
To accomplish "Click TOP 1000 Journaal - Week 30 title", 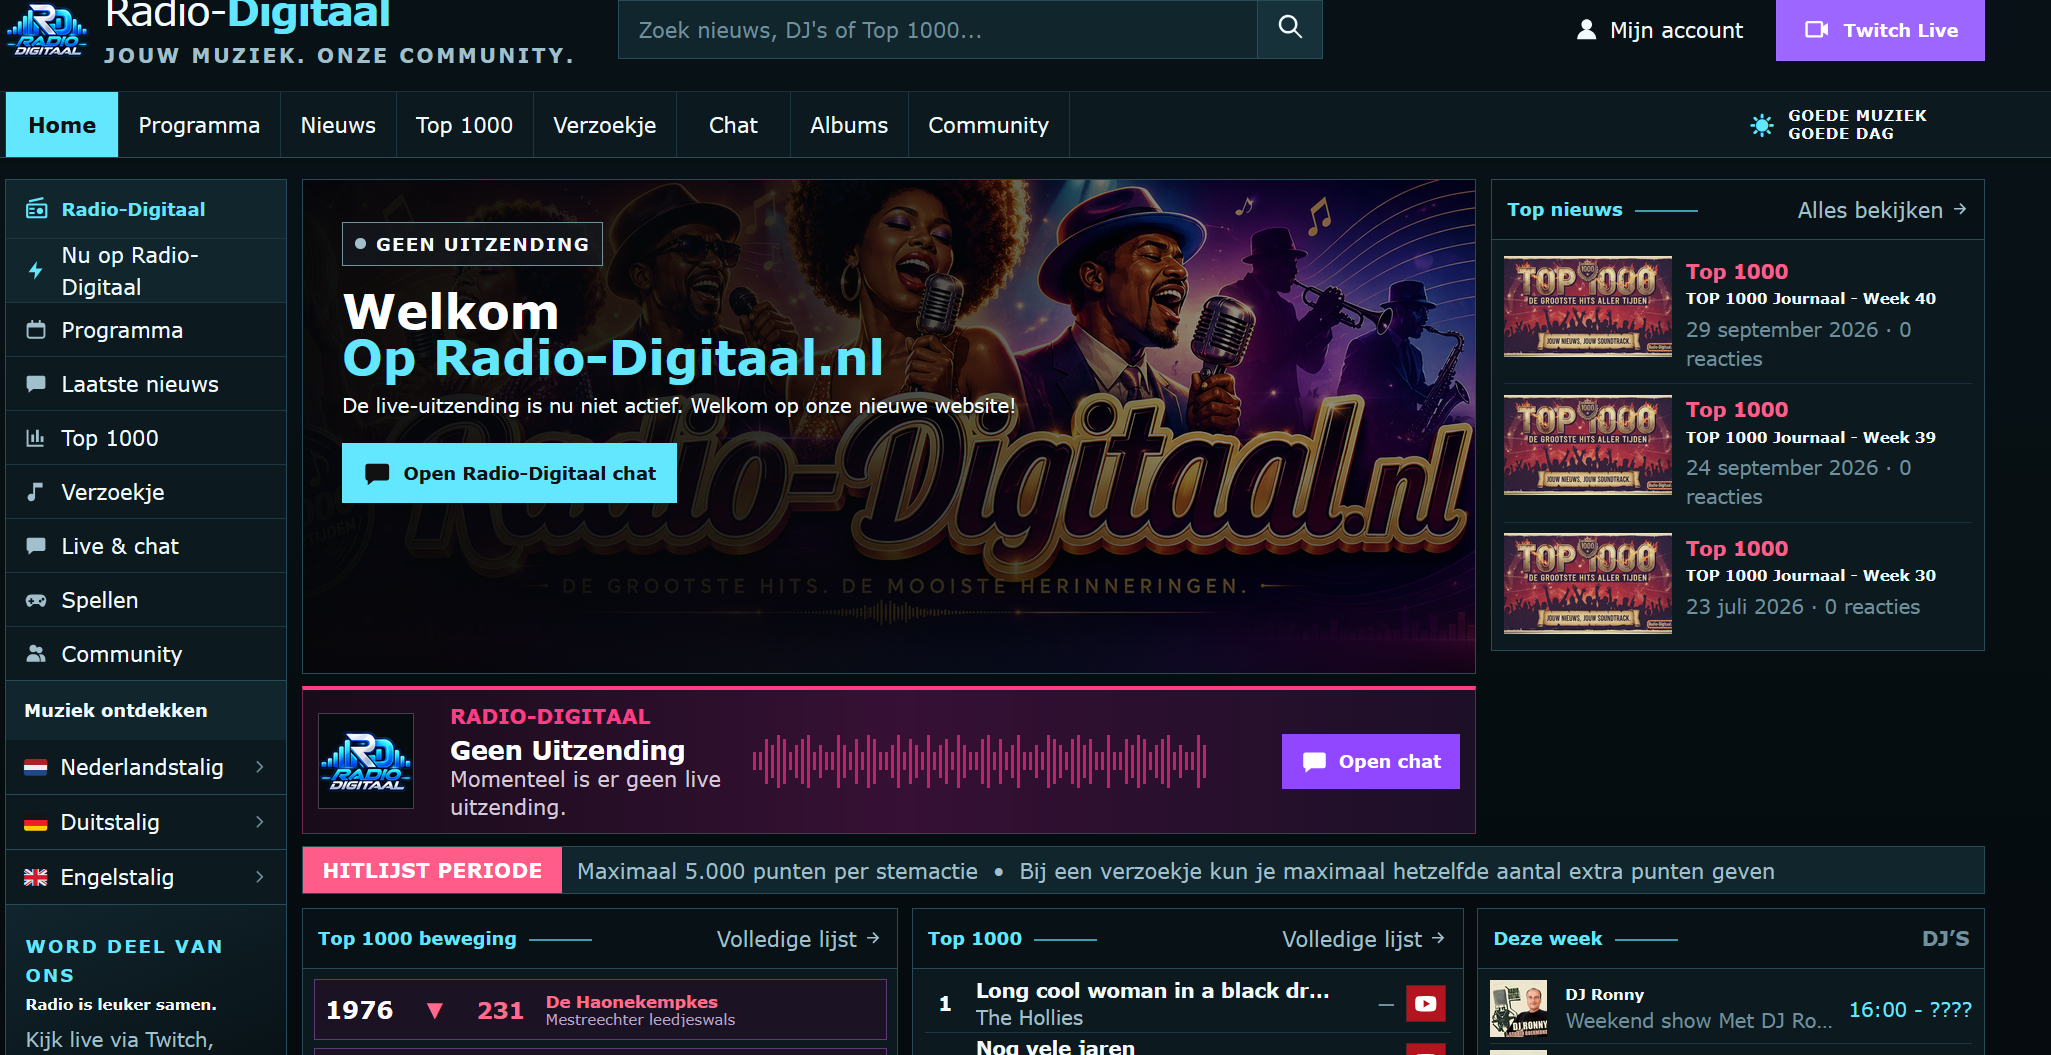I will click(1810, 576).
